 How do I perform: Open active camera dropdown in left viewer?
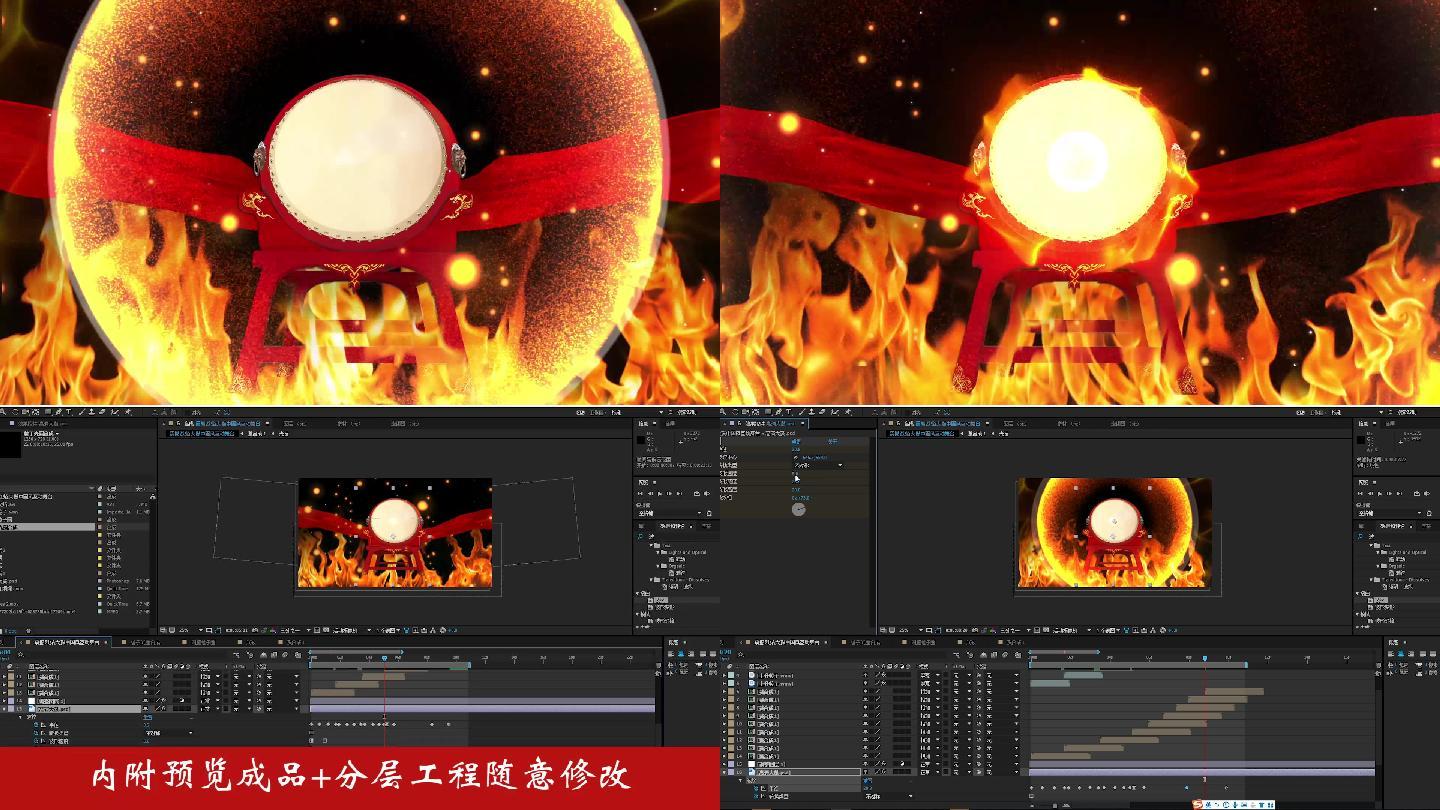point(351,630)
